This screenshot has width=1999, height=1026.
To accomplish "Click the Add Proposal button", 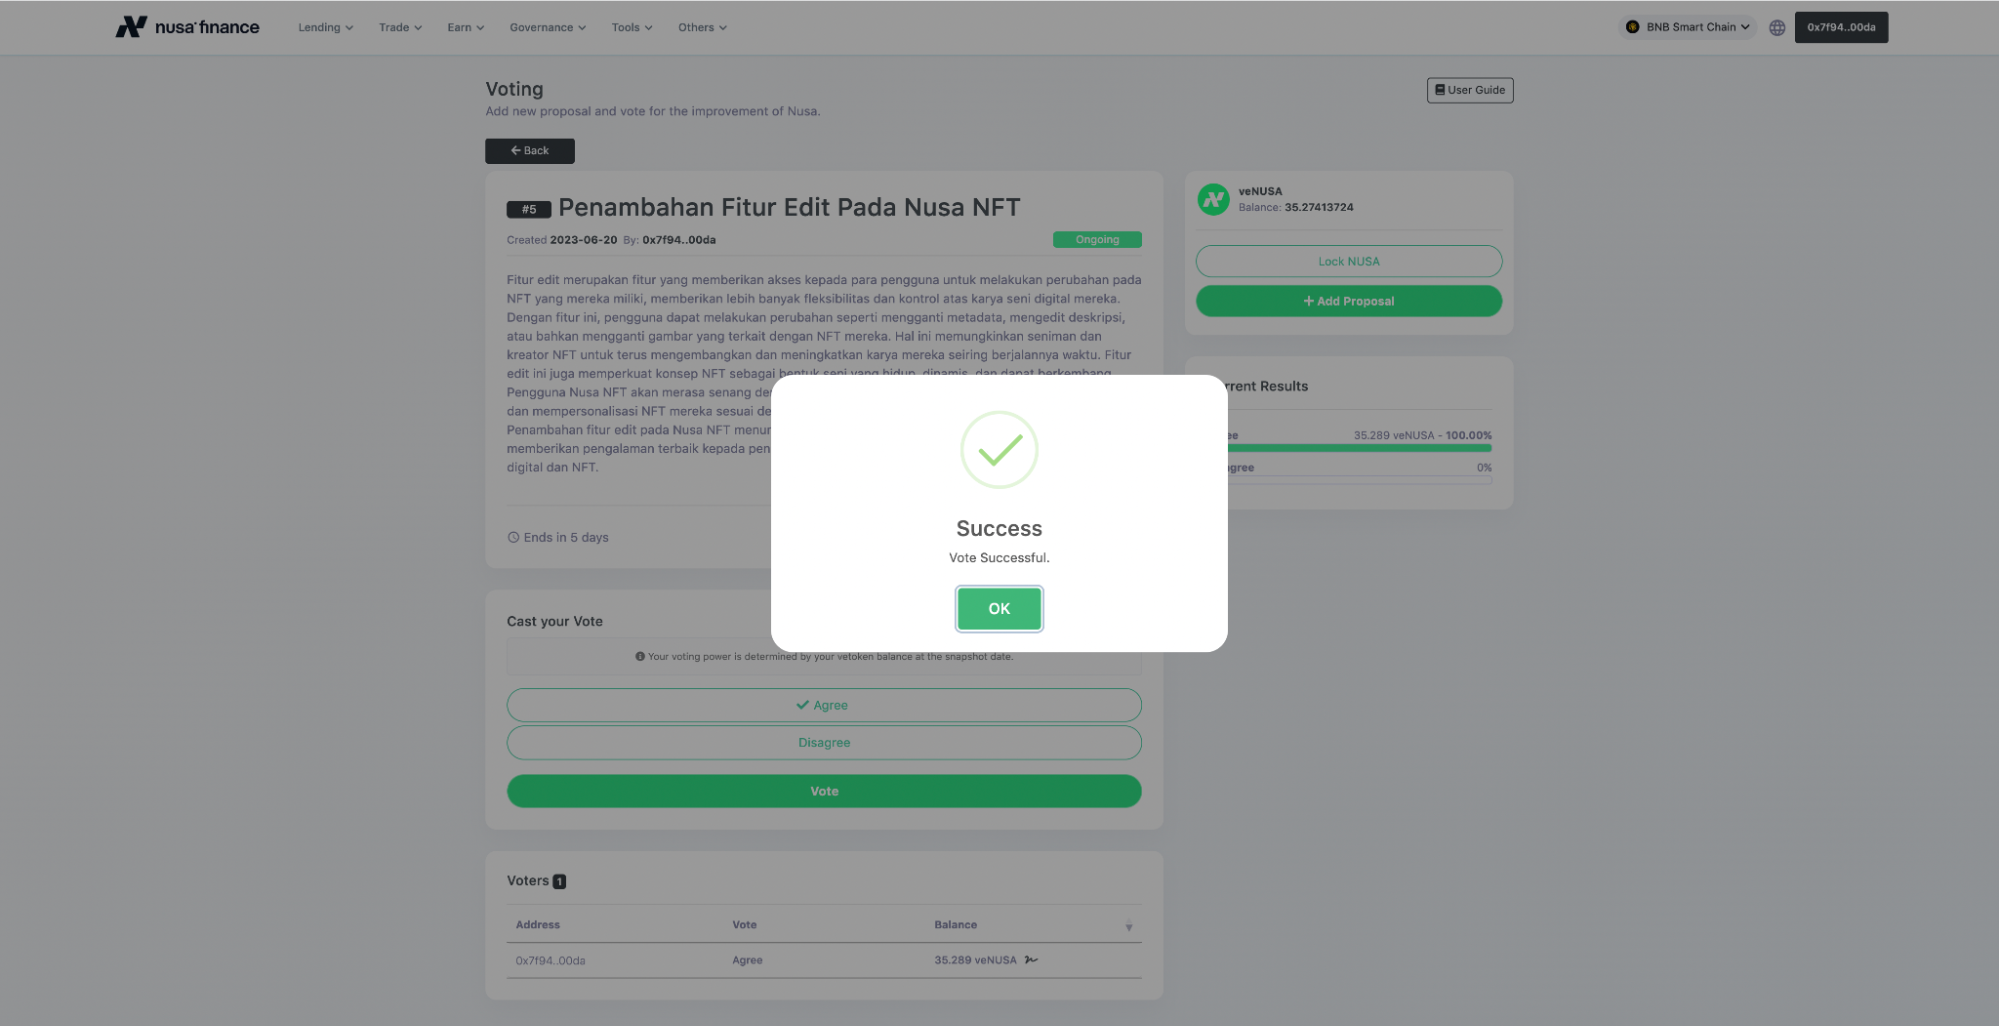I will (x=1349, y=301).
